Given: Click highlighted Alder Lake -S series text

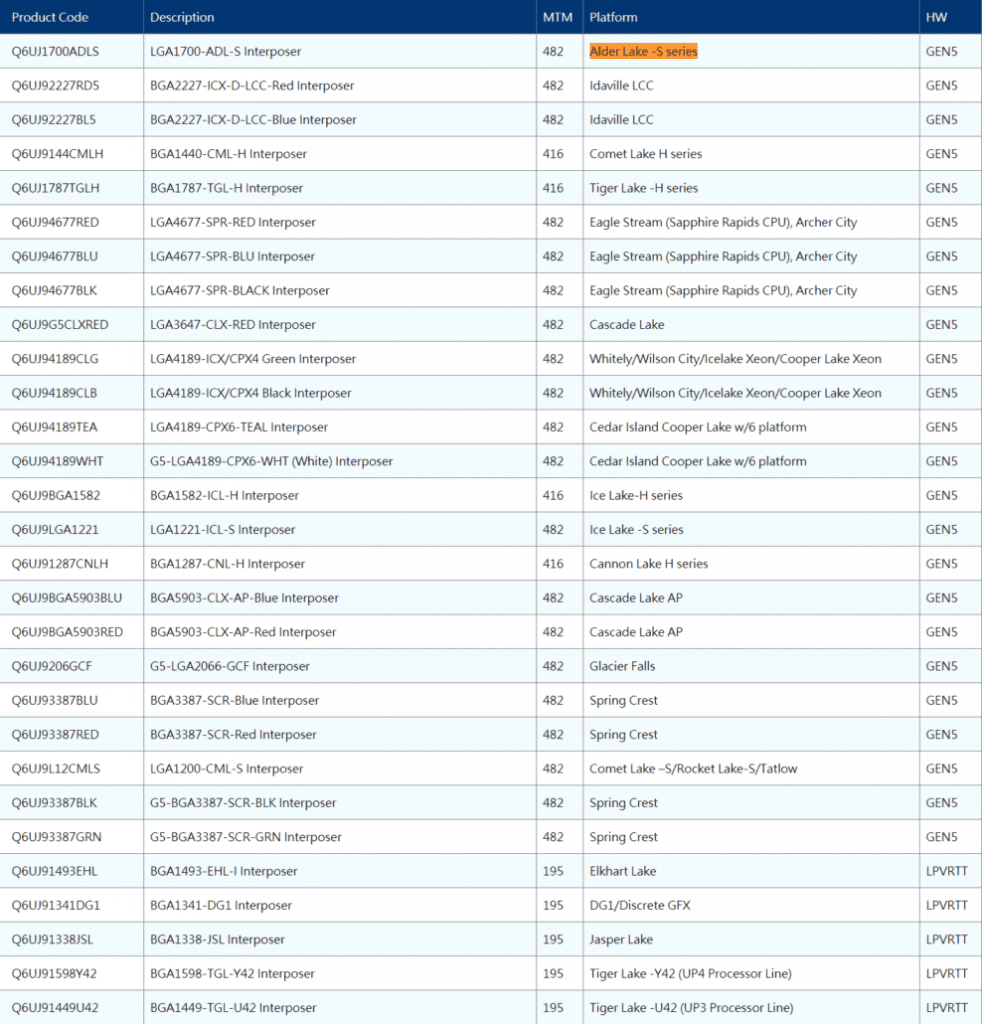Looking at the screenshot, I should coord(643,52).
